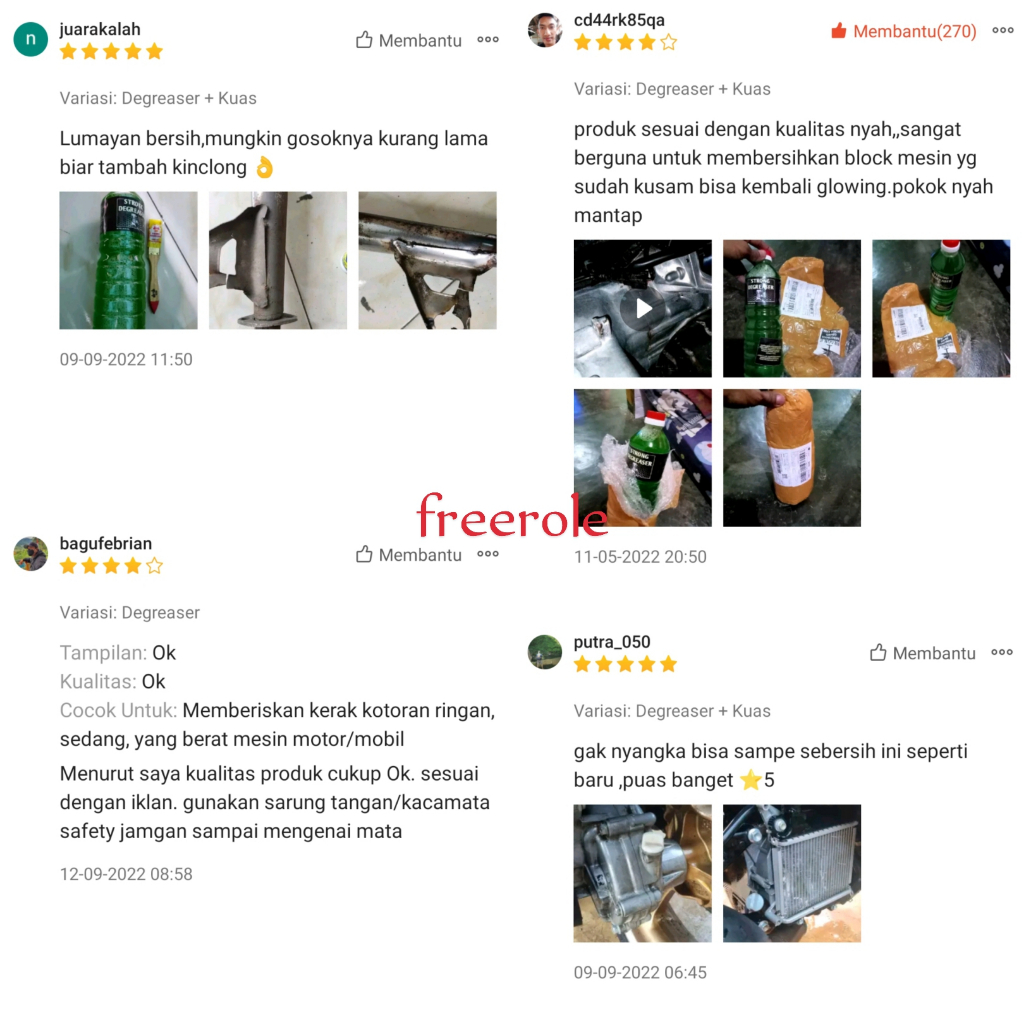Open the engine part photo by putra_050
This screenshot has width=1024, height=1024.
[x=643, y=873]
